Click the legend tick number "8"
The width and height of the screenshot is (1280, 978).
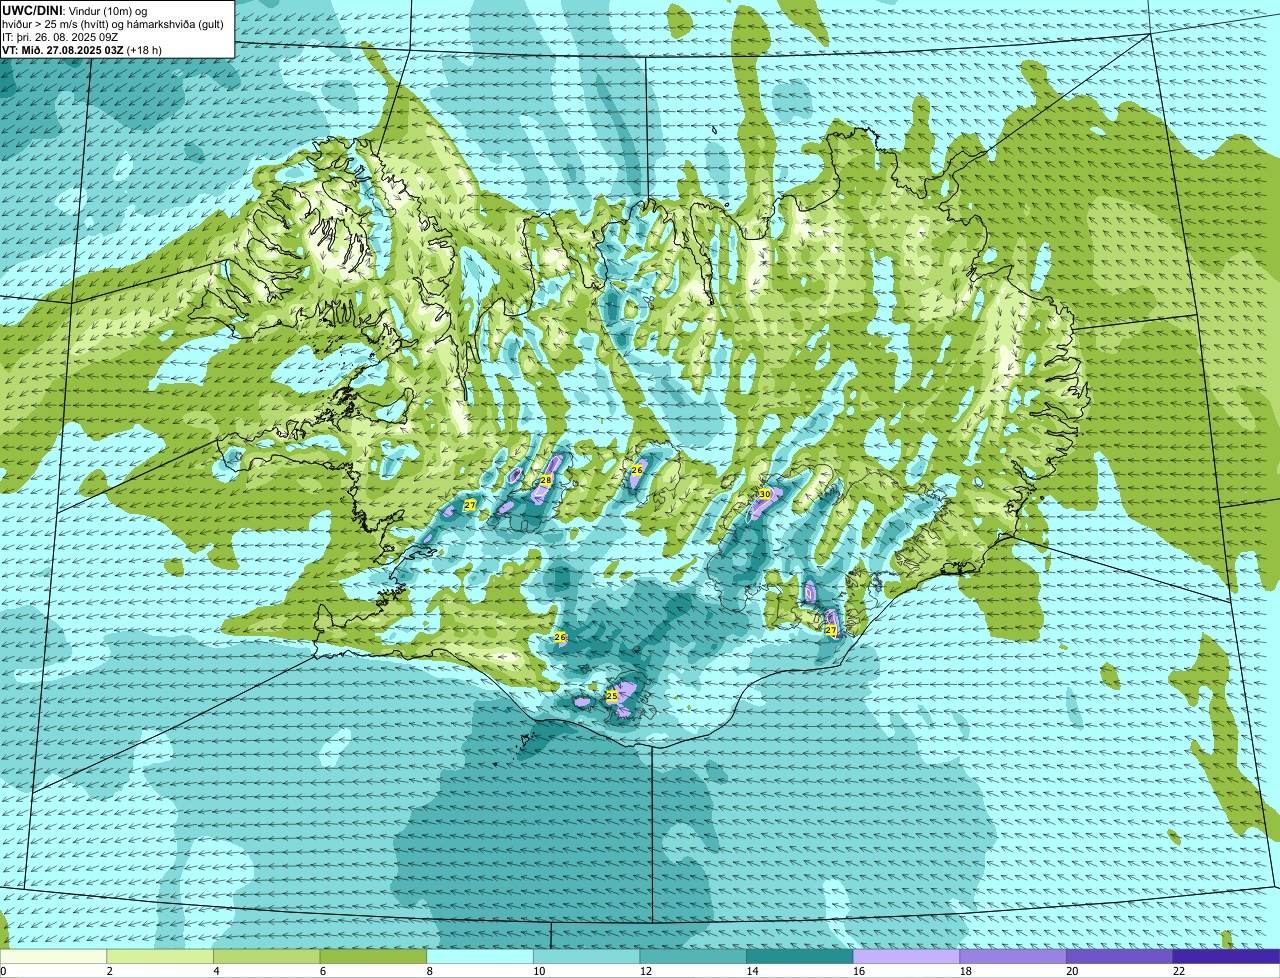pos(430,971)
